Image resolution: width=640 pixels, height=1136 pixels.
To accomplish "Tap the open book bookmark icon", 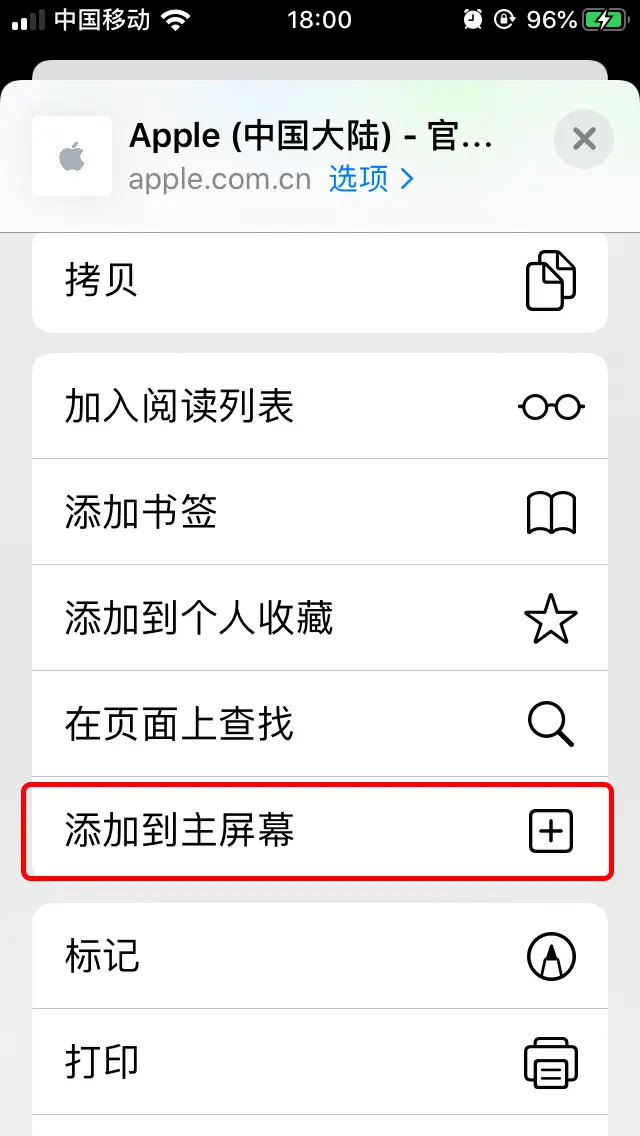I will (551, 513).
